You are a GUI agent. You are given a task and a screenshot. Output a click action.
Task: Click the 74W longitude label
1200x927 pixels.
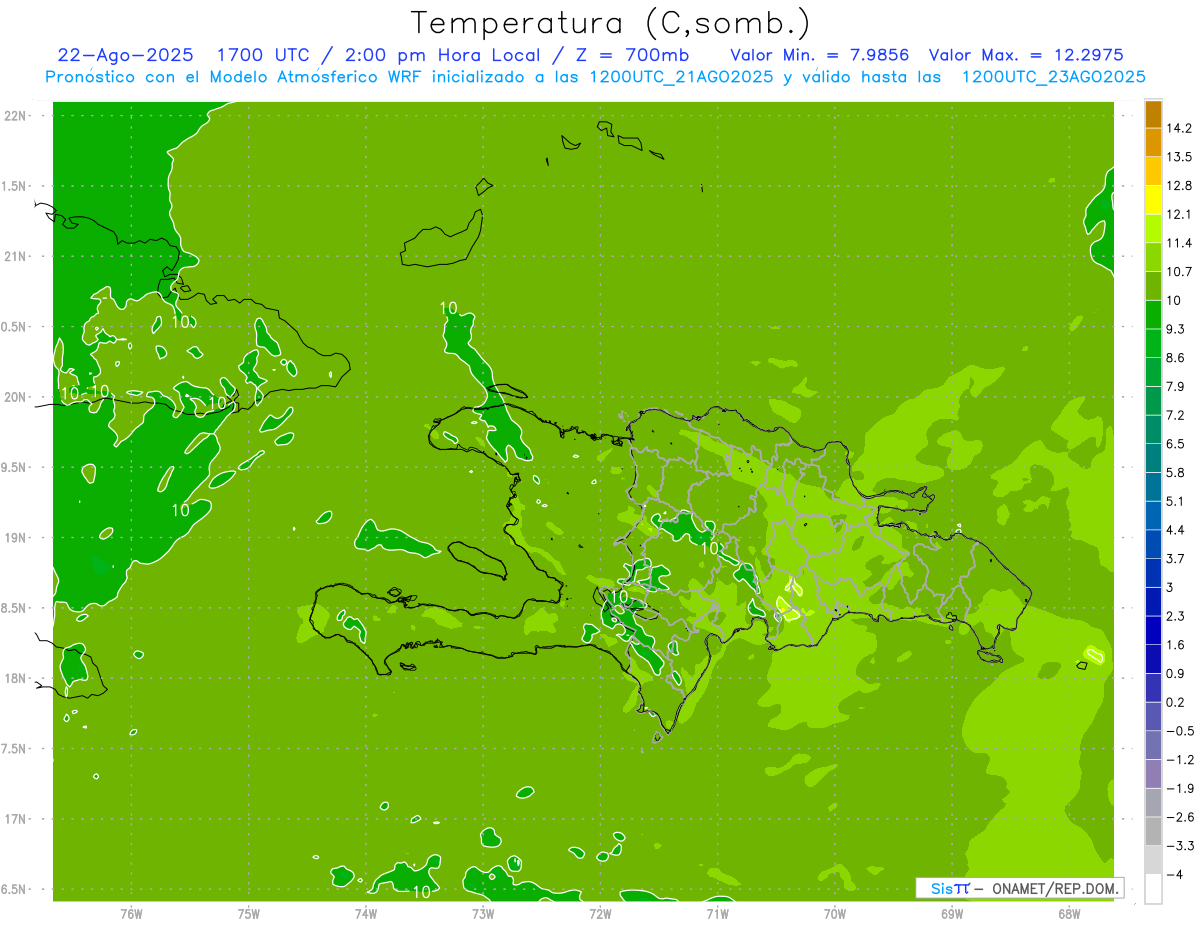tap(366, 913)
